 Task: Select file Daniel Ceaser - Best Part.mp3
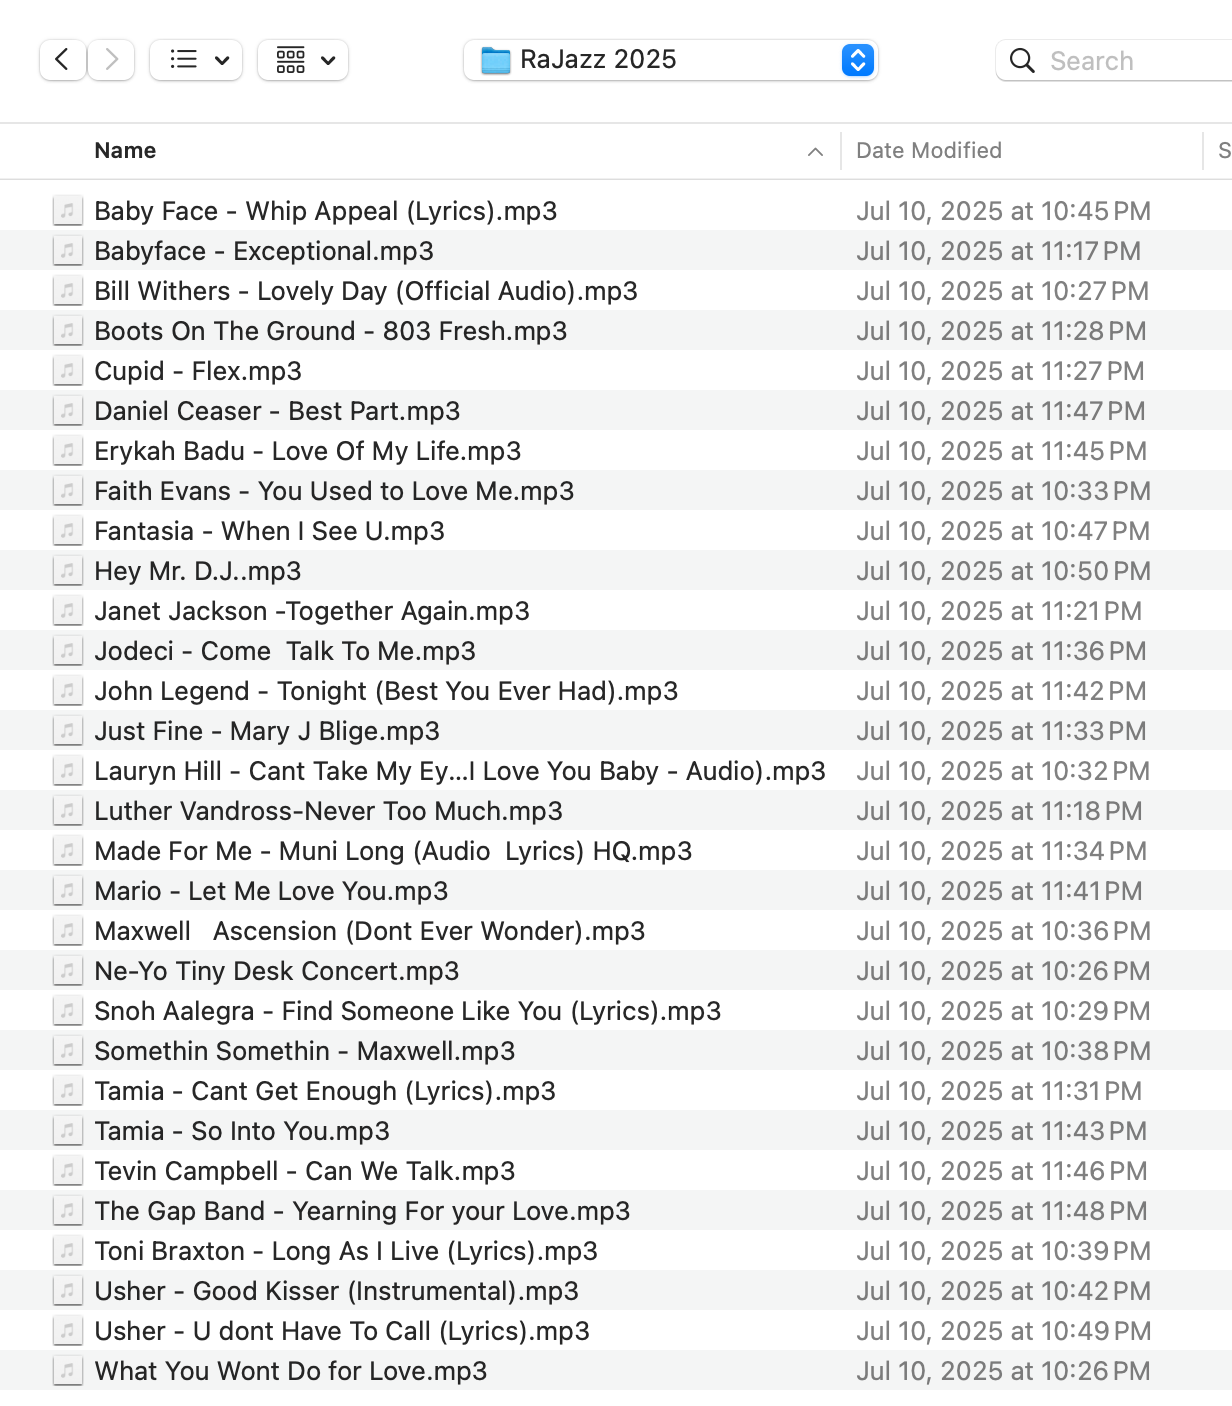point(277,411)
